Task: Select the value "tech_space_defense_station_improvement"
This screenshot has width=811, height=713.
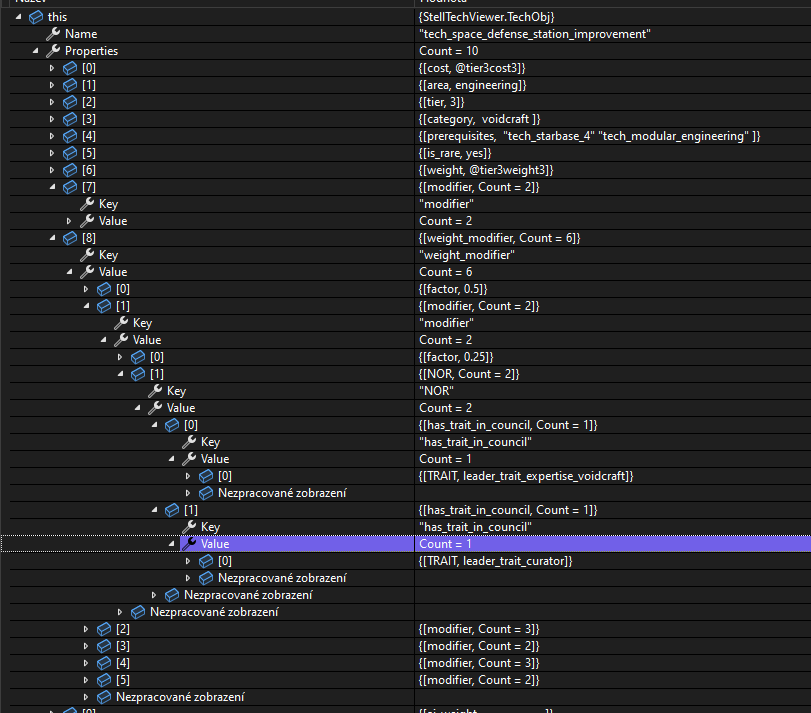Action: click(535, 34)
